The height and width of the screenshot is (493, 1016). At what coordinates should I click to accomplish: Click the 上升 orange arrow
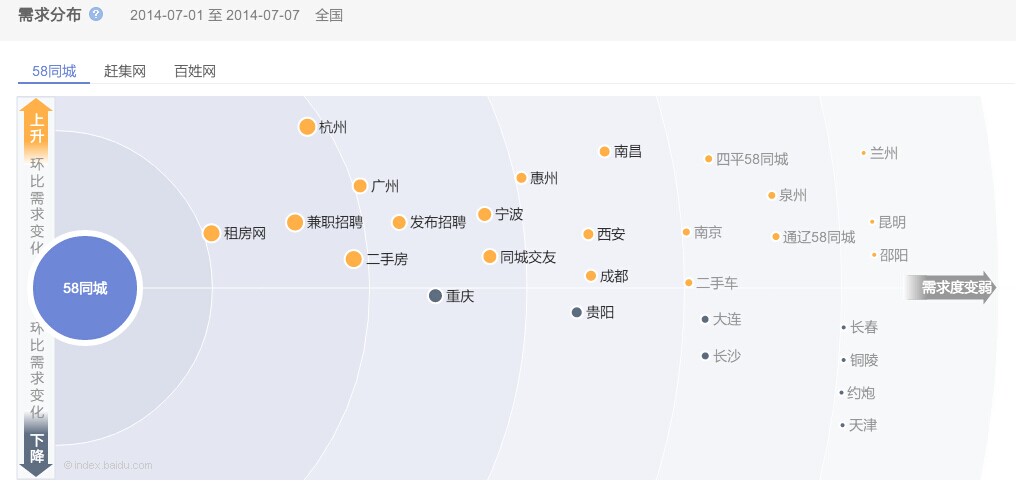(x=37, y=128)
